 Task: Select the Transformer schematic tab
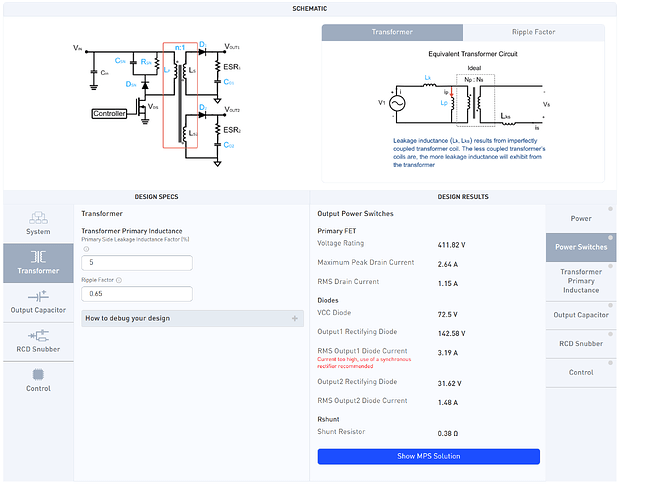point(392,32)
